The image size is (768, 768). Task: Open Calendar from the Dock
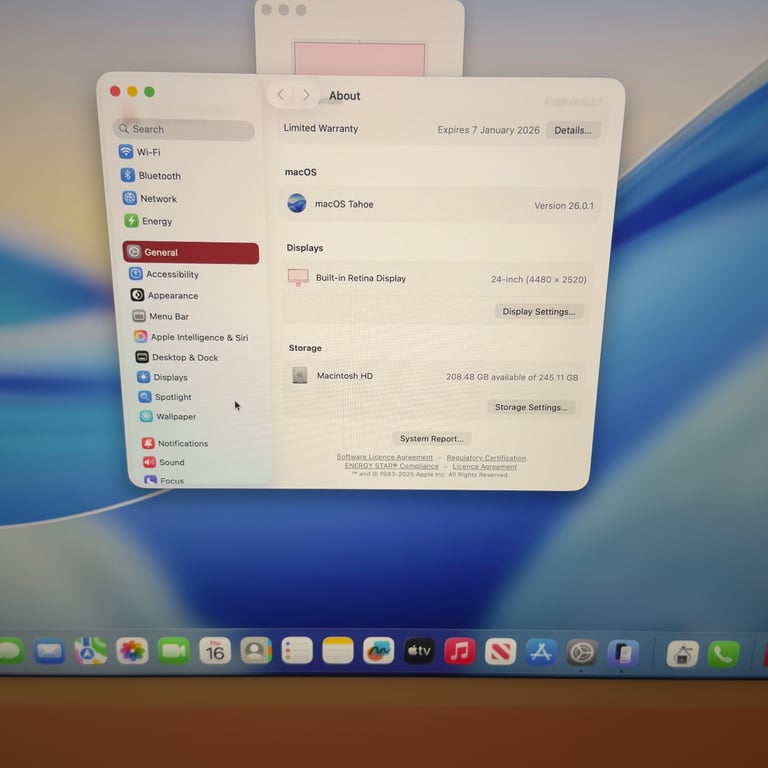point(215,650)
